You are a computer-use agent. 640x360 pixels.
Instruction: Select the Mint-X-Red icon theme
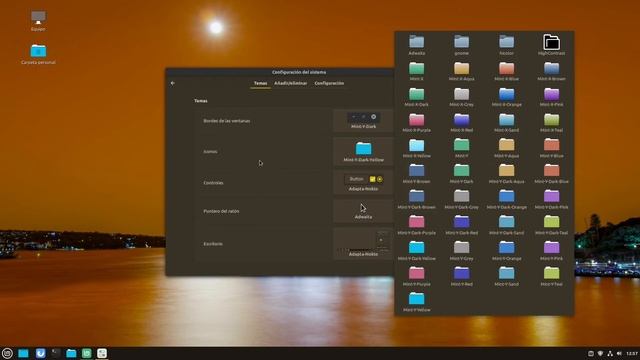pos(461,122)
